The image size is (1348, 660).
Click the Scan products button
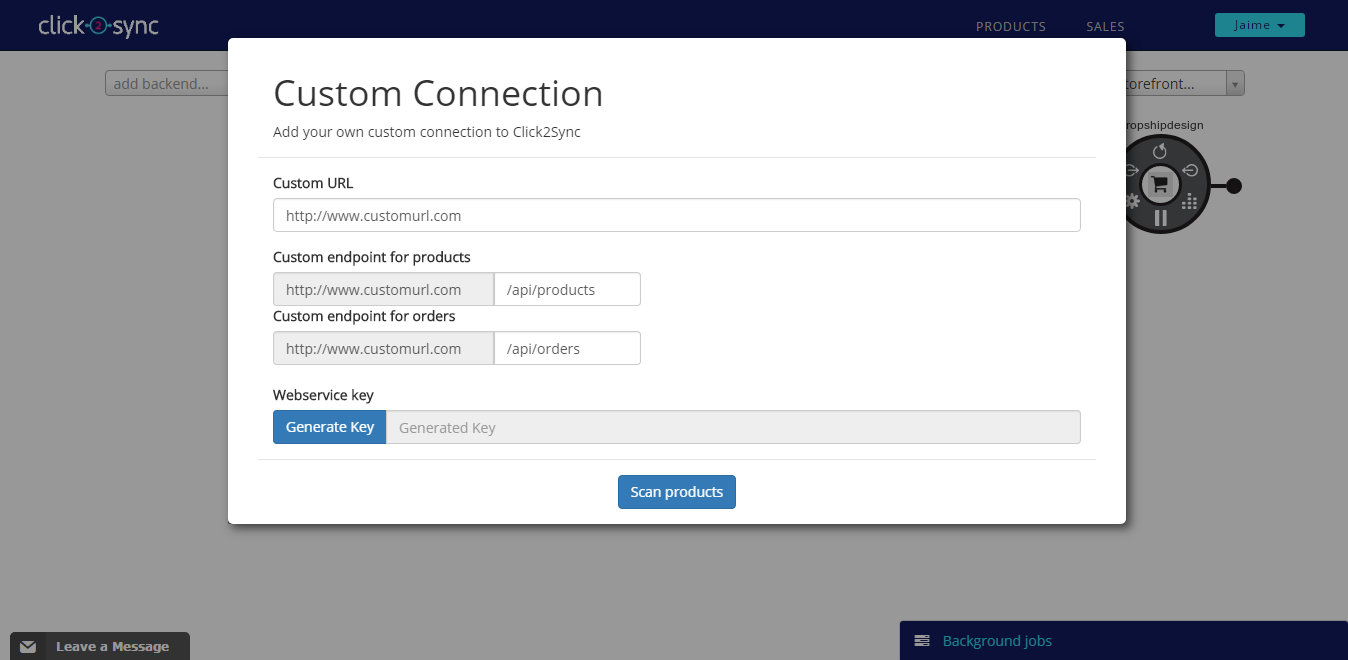pyautogui.click(x=676, y=491)
